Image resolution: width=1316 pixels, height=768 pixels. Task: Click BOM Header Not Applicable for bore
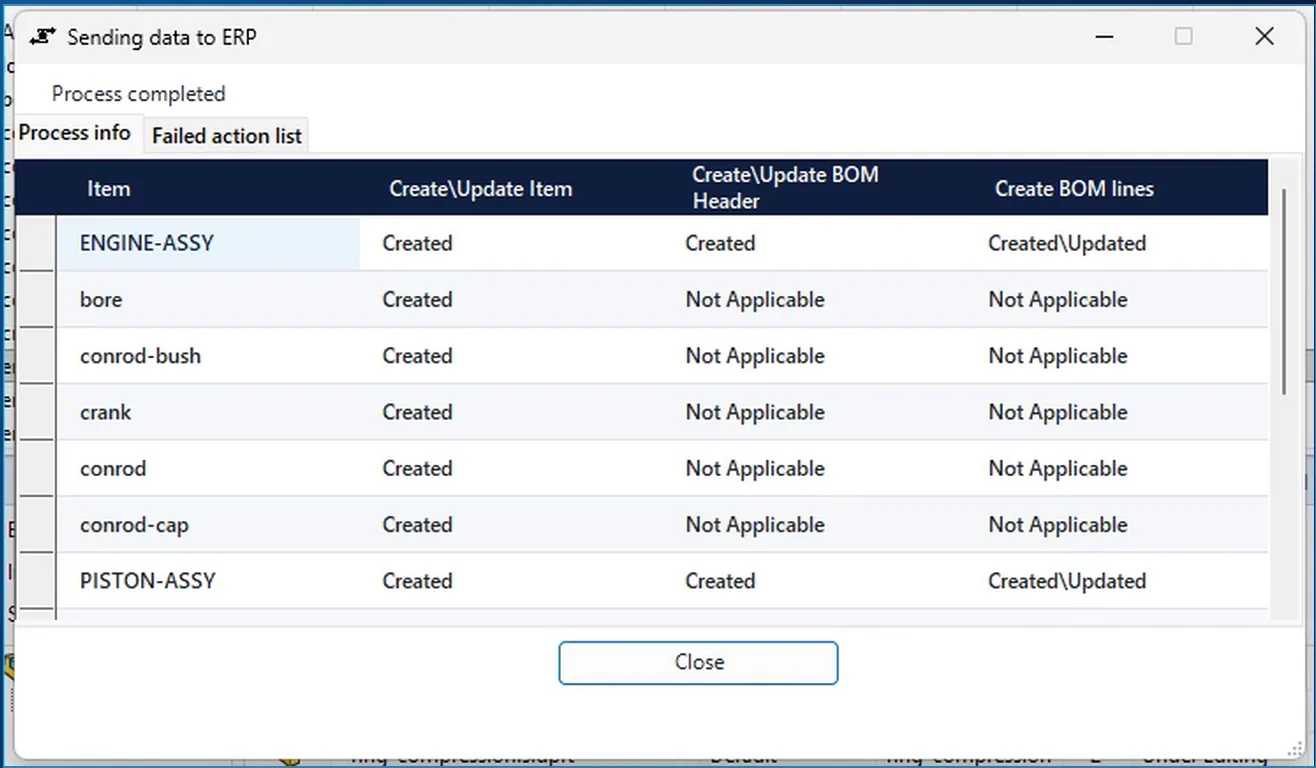point(755,299)
